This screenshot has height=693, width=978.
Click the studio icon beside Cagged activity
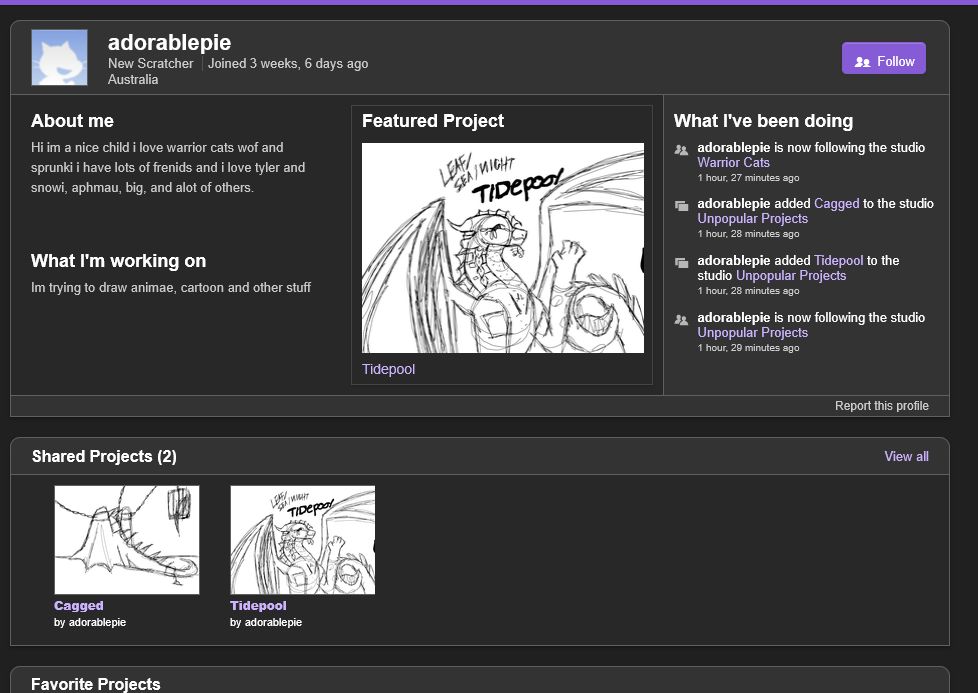point(681,206)
